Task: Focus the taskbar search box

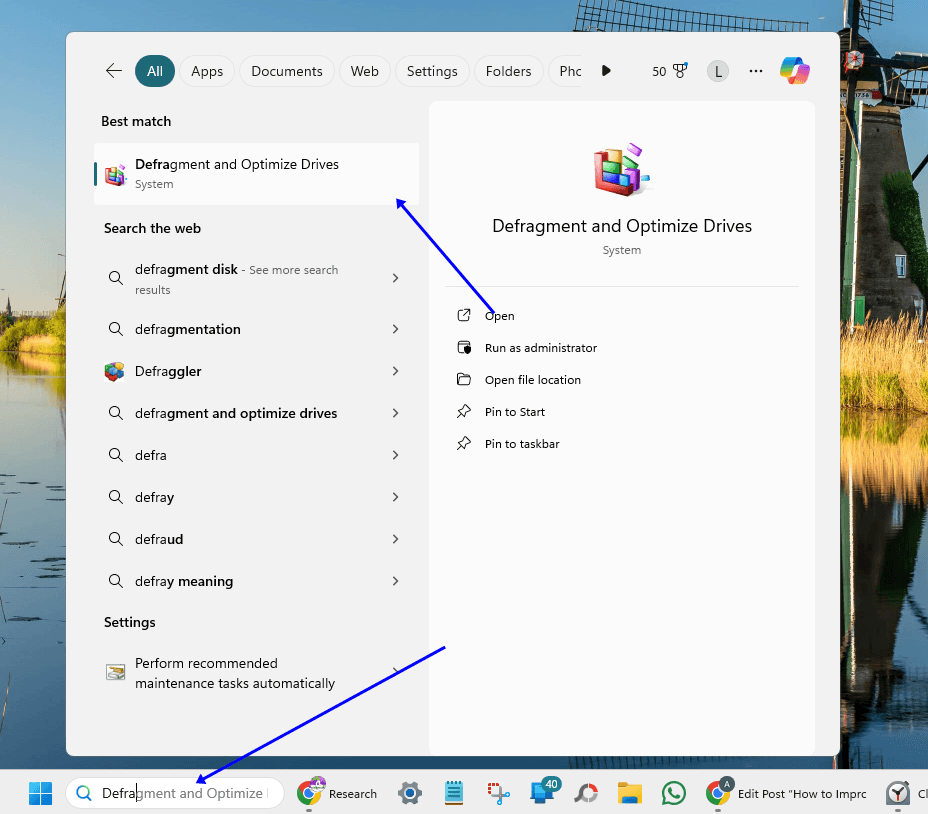Action: coord(175,793)
